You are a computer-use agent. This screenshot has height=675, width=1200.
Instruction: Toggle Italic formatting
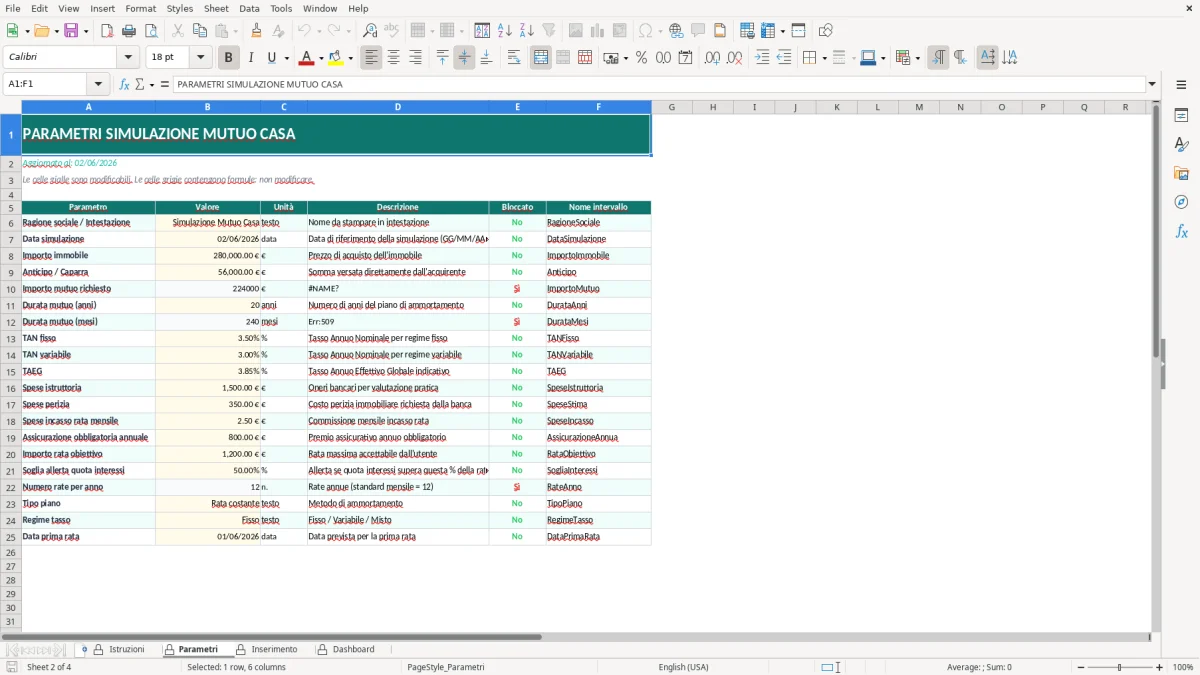coord(250,58)
